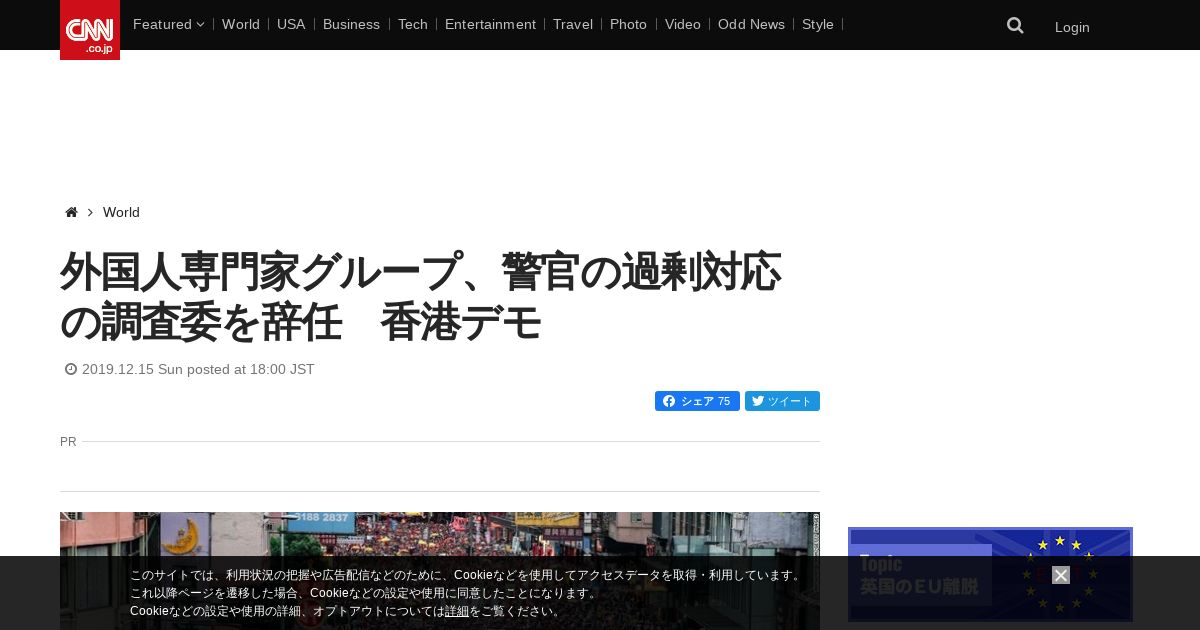Image resolution: width=1200 pixels, height=630 pixels.
Task: Open the Video section
Action: pos(683,24)
